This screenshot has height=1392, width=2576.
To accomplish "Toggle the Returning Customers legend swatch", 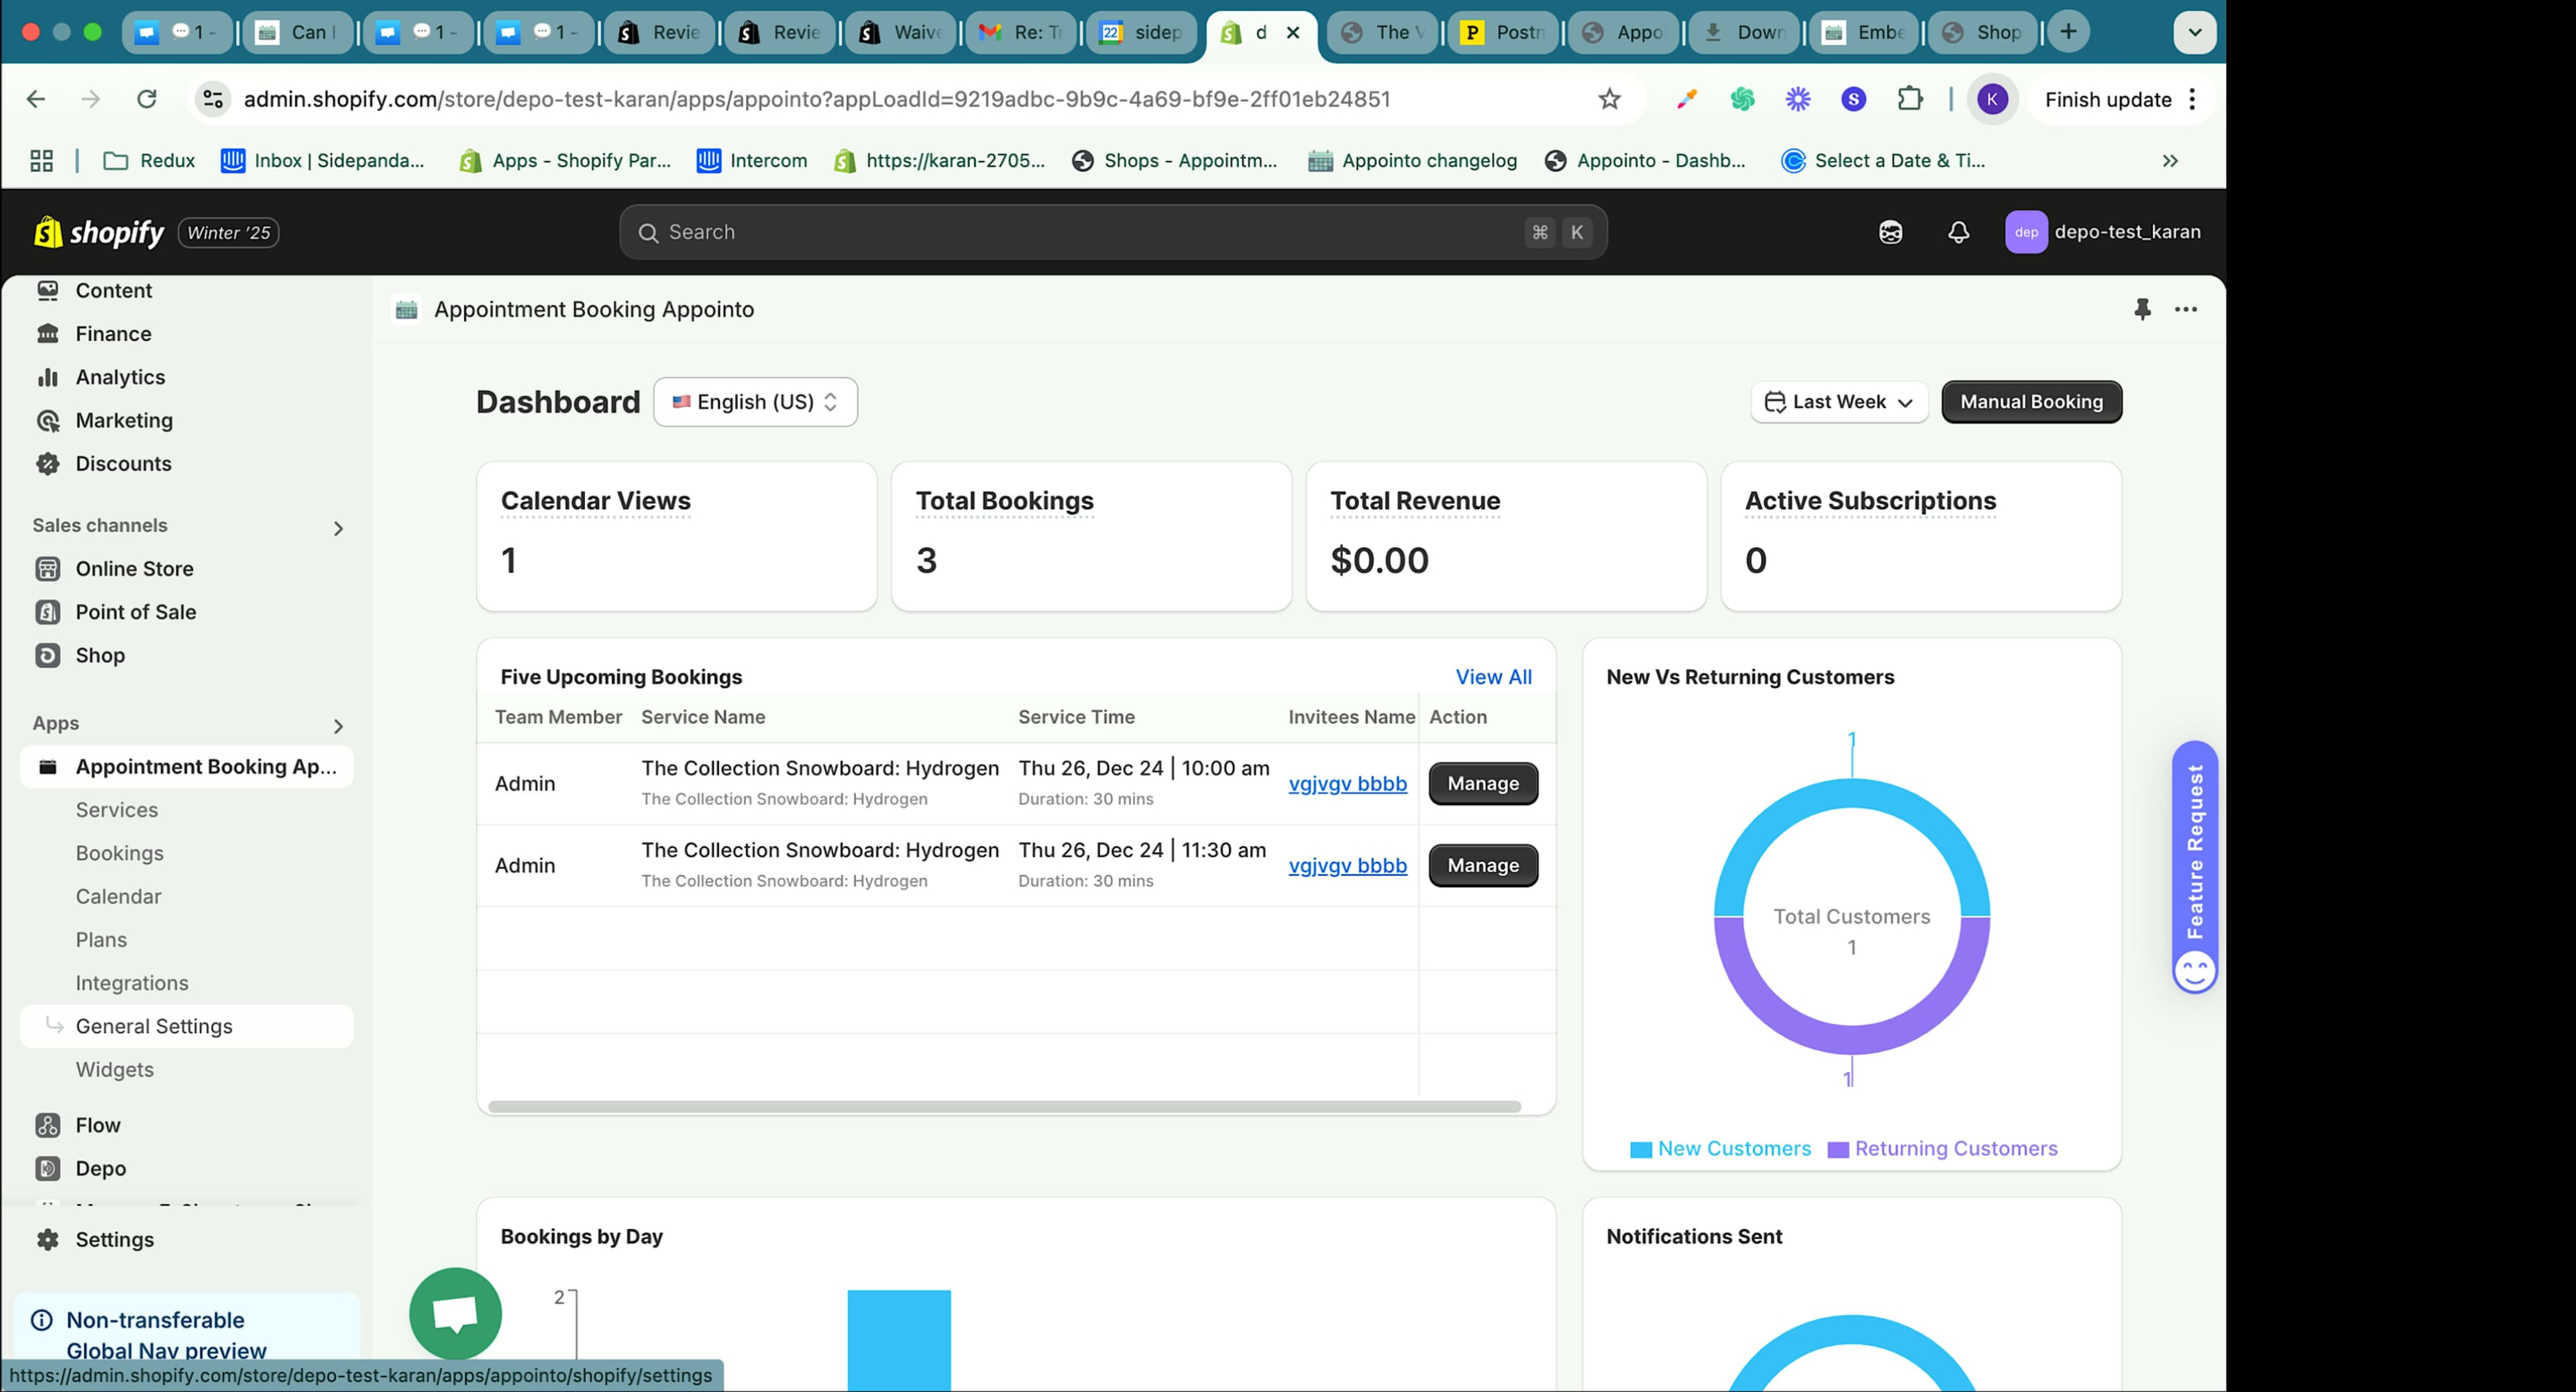I will tap(1837, 1149).
